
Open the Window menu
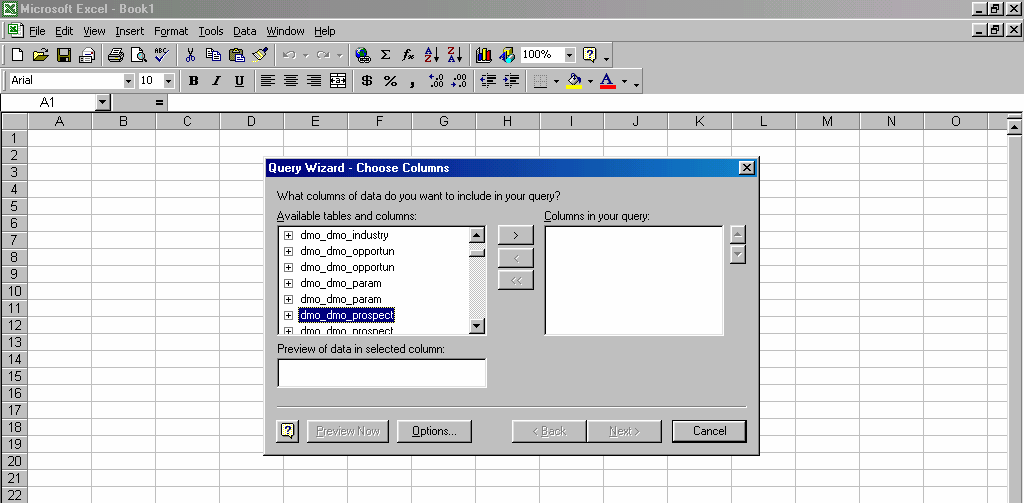coord(285,31)
